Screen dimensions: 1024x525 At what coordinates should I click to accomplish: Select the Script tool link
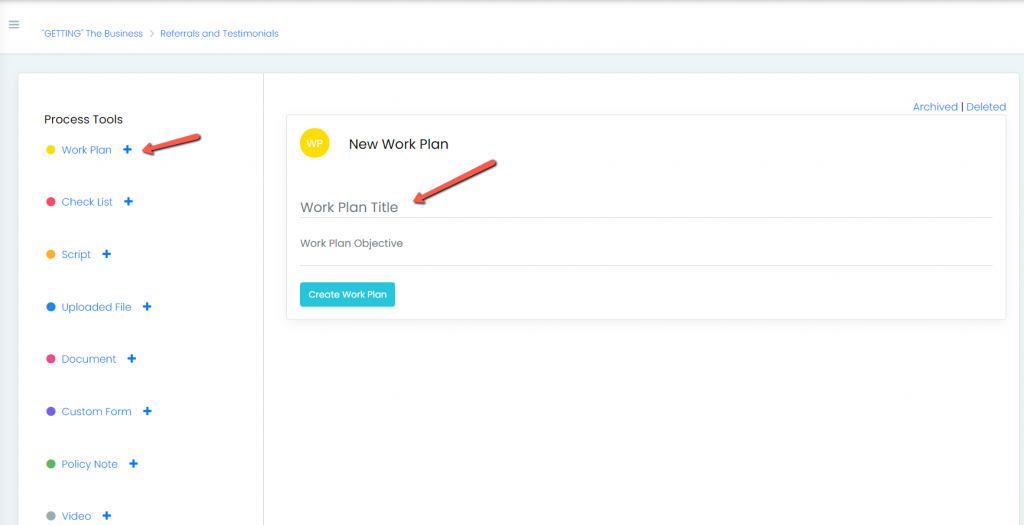click(76, 255)
